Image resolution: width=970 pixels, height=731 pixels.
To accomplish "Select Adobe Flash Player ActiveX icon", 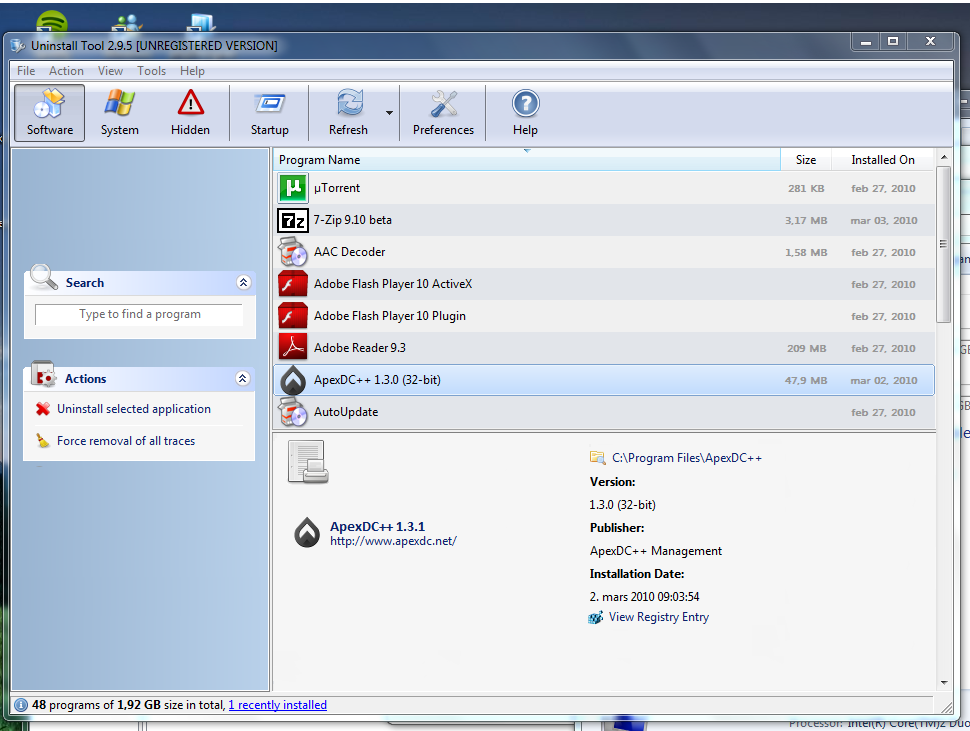I will coord(293,284).
